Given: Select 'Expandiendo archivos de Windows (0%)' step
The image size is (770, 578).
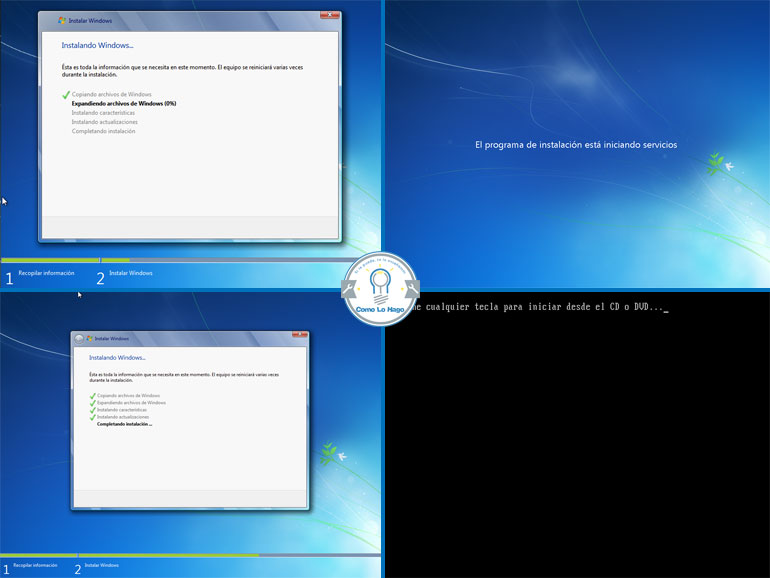Looking at the screenshot, I should pyautogui.click(x=124, y=104).
